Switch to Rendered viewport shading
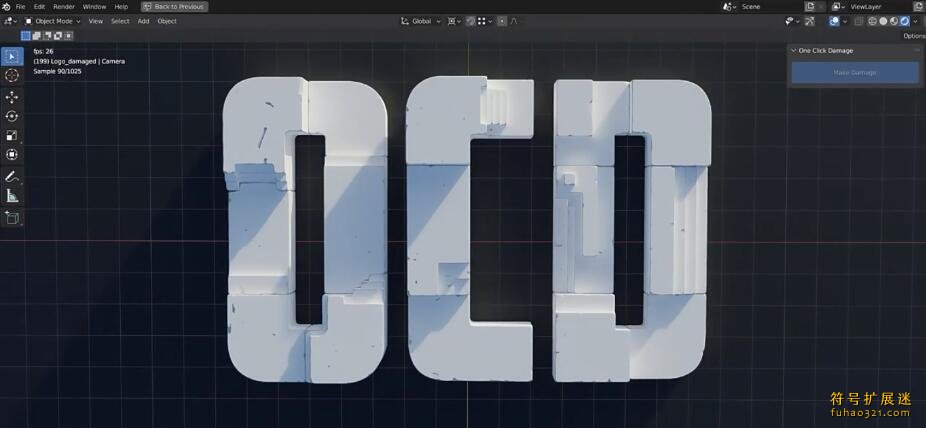 pyautogui.click(x=904, y=21)
